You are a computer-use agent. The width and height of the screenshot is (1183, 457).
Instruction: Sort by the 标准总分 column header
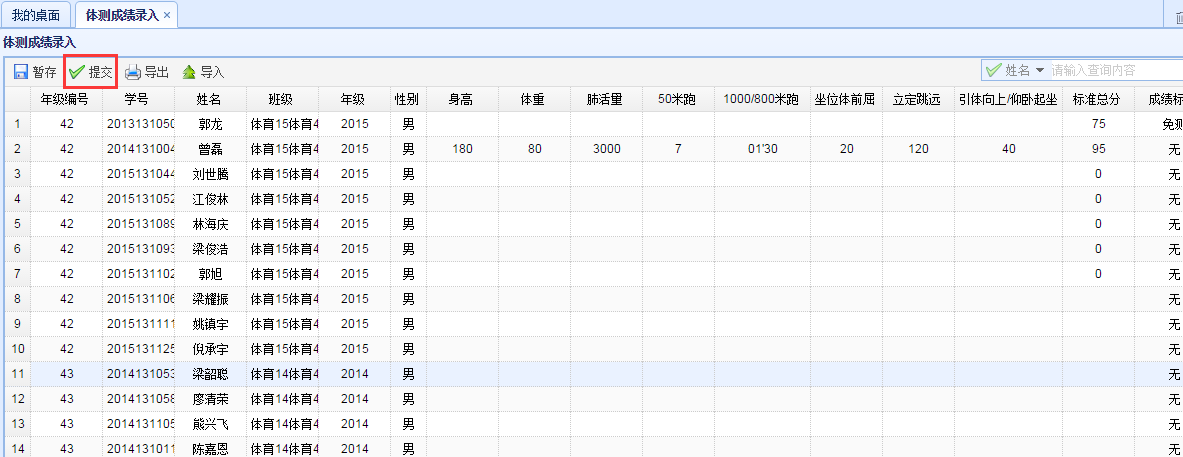tap(1097, 99)
